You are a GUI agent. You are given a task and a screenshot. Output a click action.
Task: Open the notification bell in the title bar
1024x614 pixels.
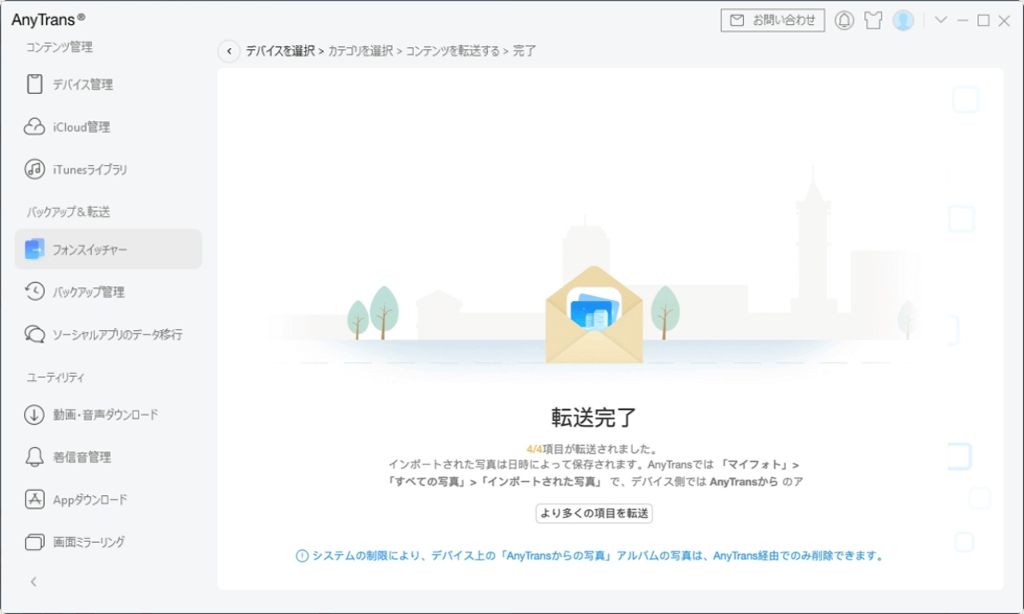point(844,20)
